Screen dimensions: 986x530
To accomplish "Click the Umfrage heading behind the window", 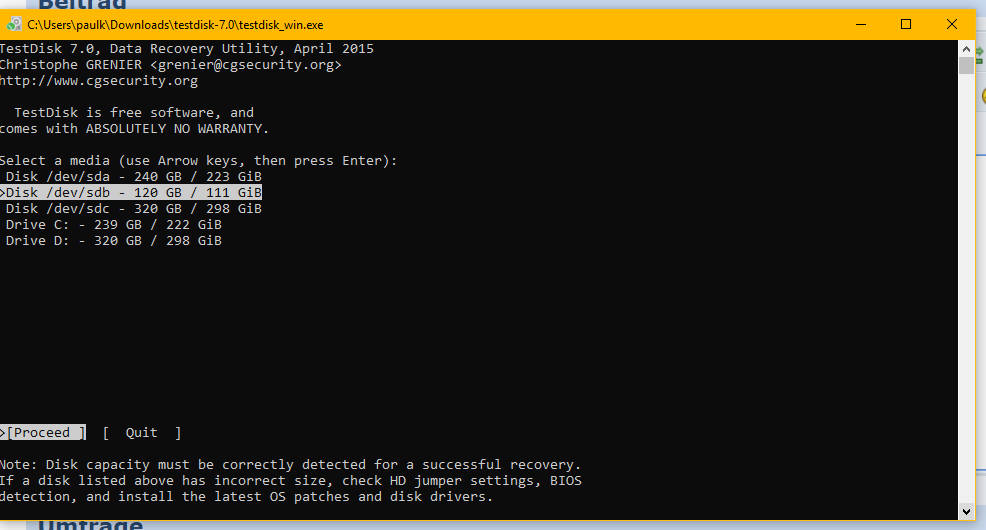I will click(91, 524).
